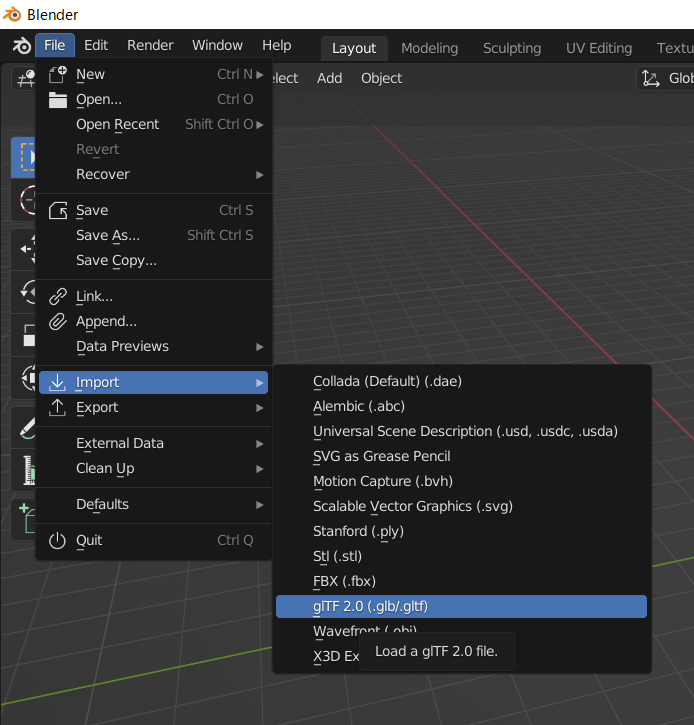Viewport: 694px width, 725px height.
Task: Open the Window menu
Action: click(x=217, y=45)
